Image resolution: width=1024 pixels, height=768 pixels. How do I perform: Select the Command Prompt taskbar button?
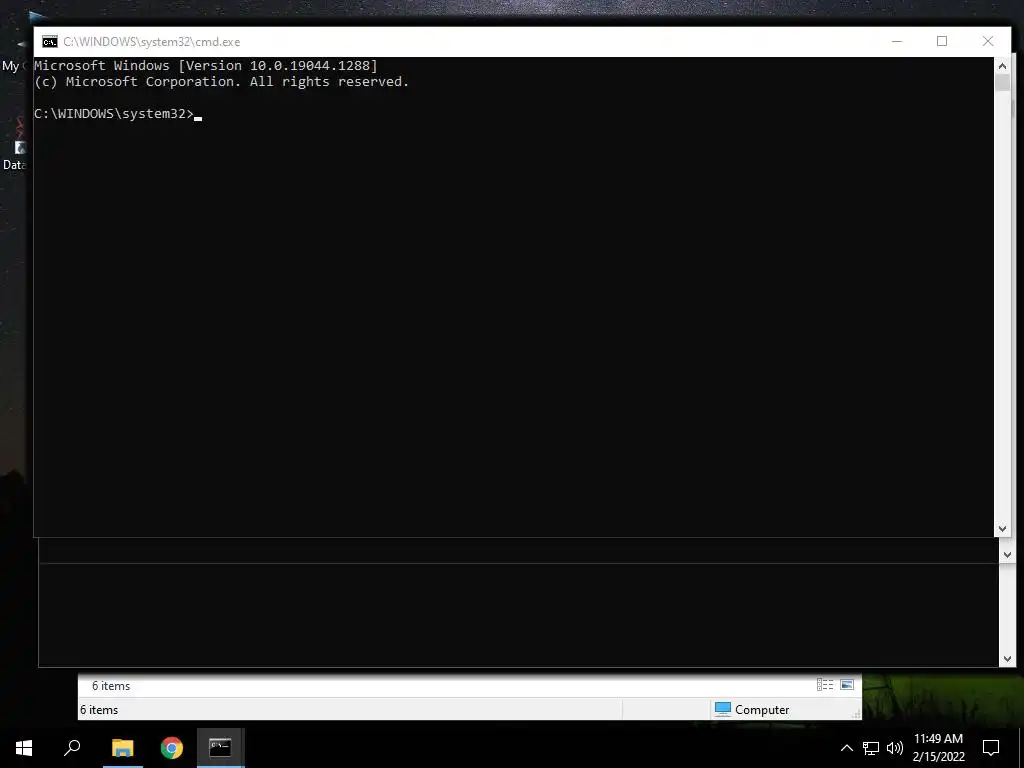pos(220,748)
